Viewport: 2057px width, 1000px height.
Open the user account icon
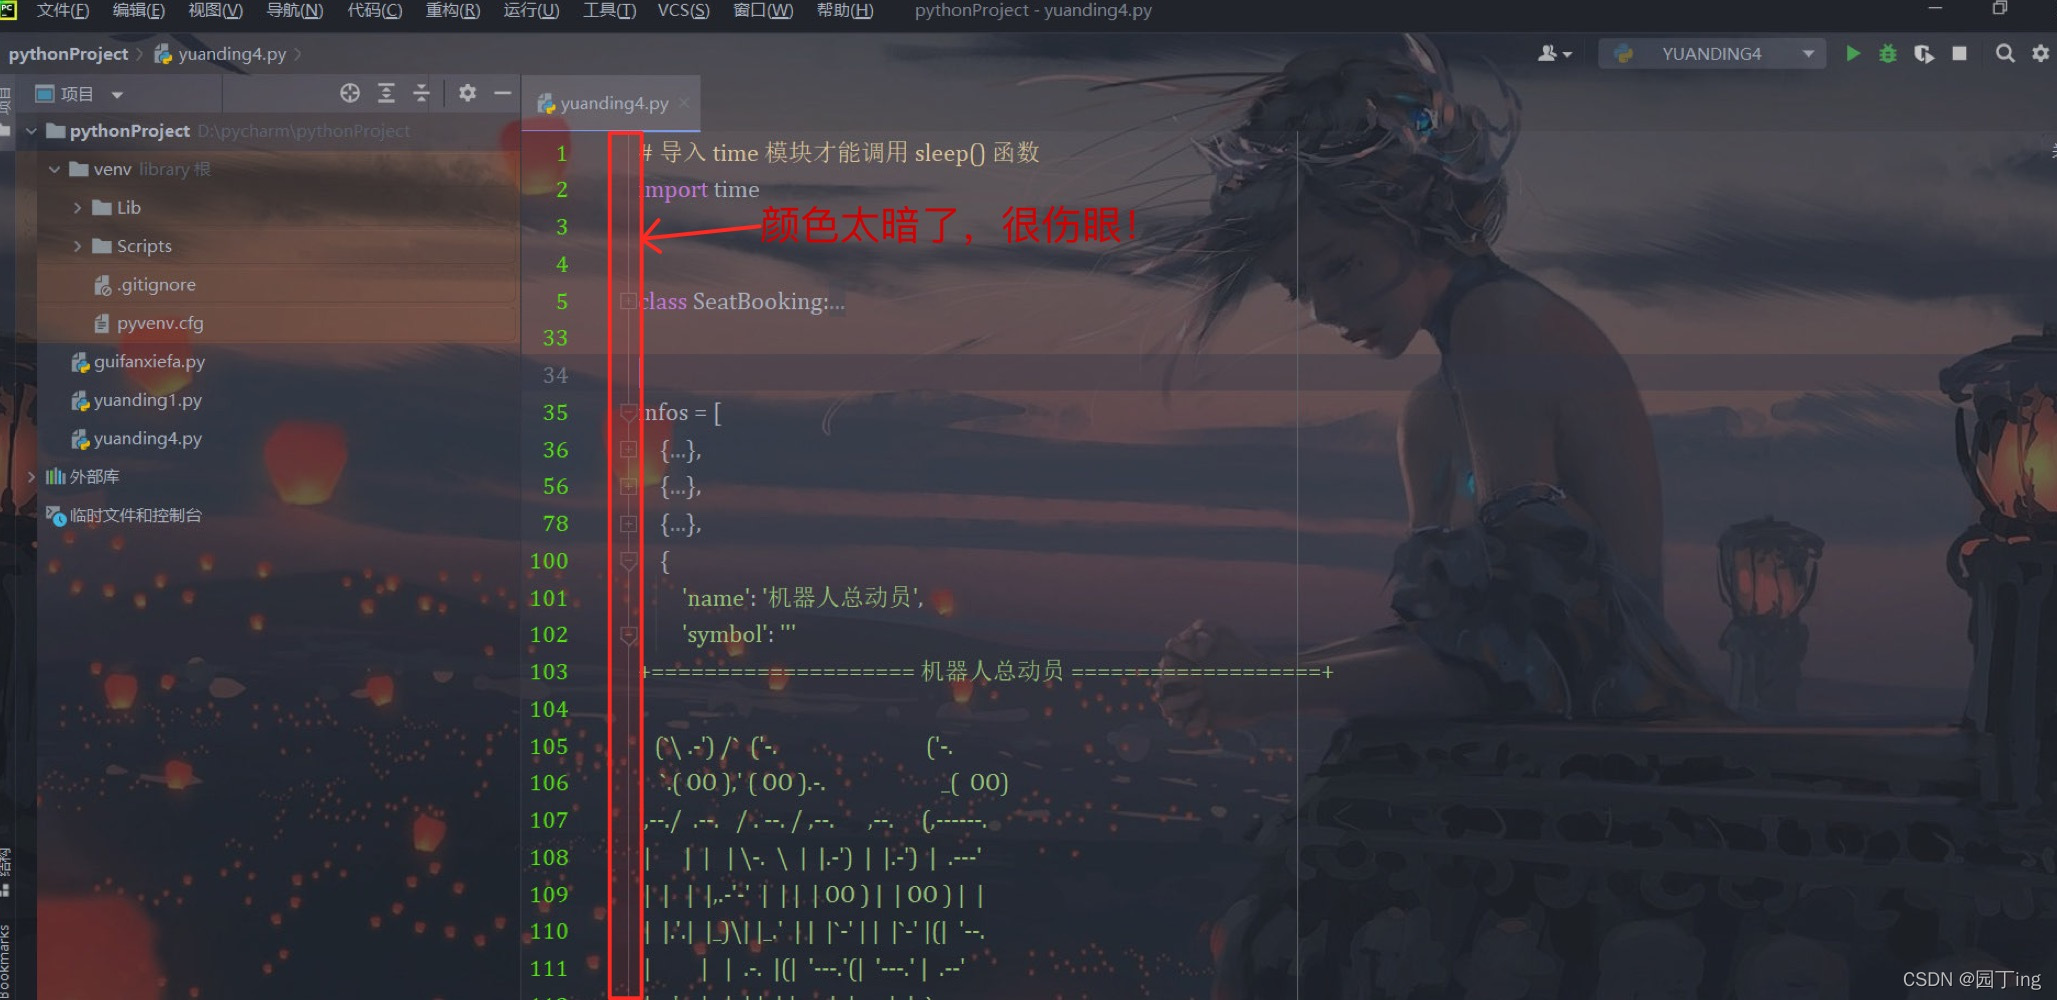click(1554, 54)
